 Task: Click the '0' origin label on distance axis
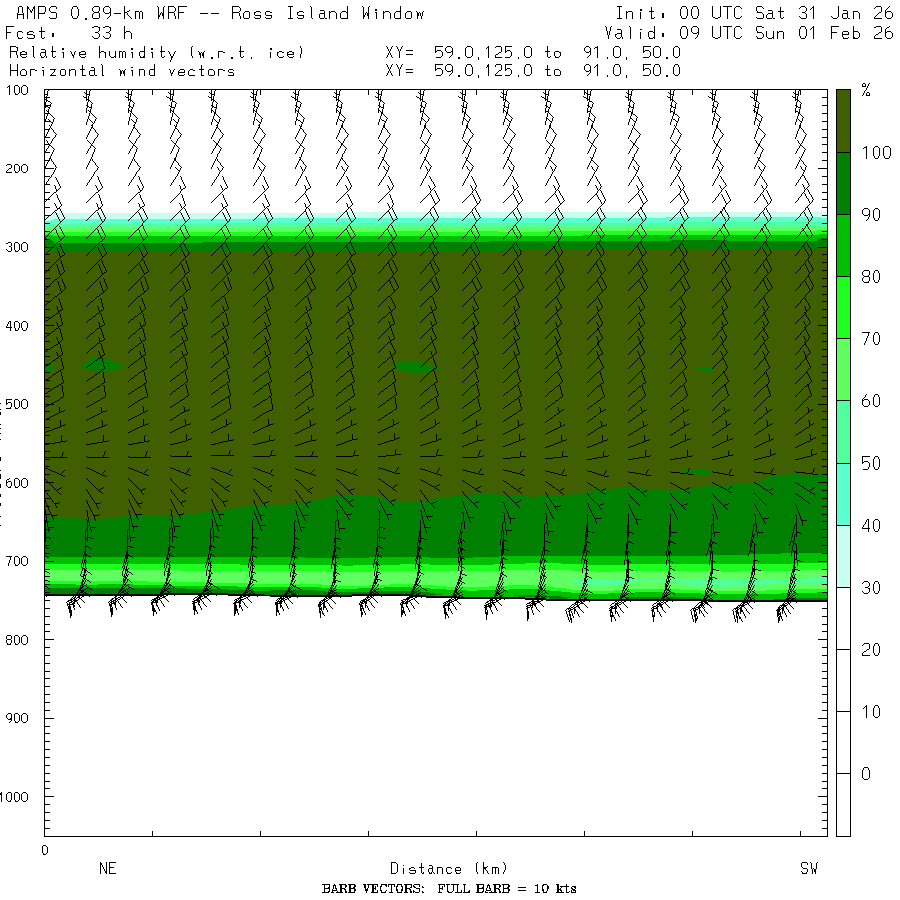[45, 850]
